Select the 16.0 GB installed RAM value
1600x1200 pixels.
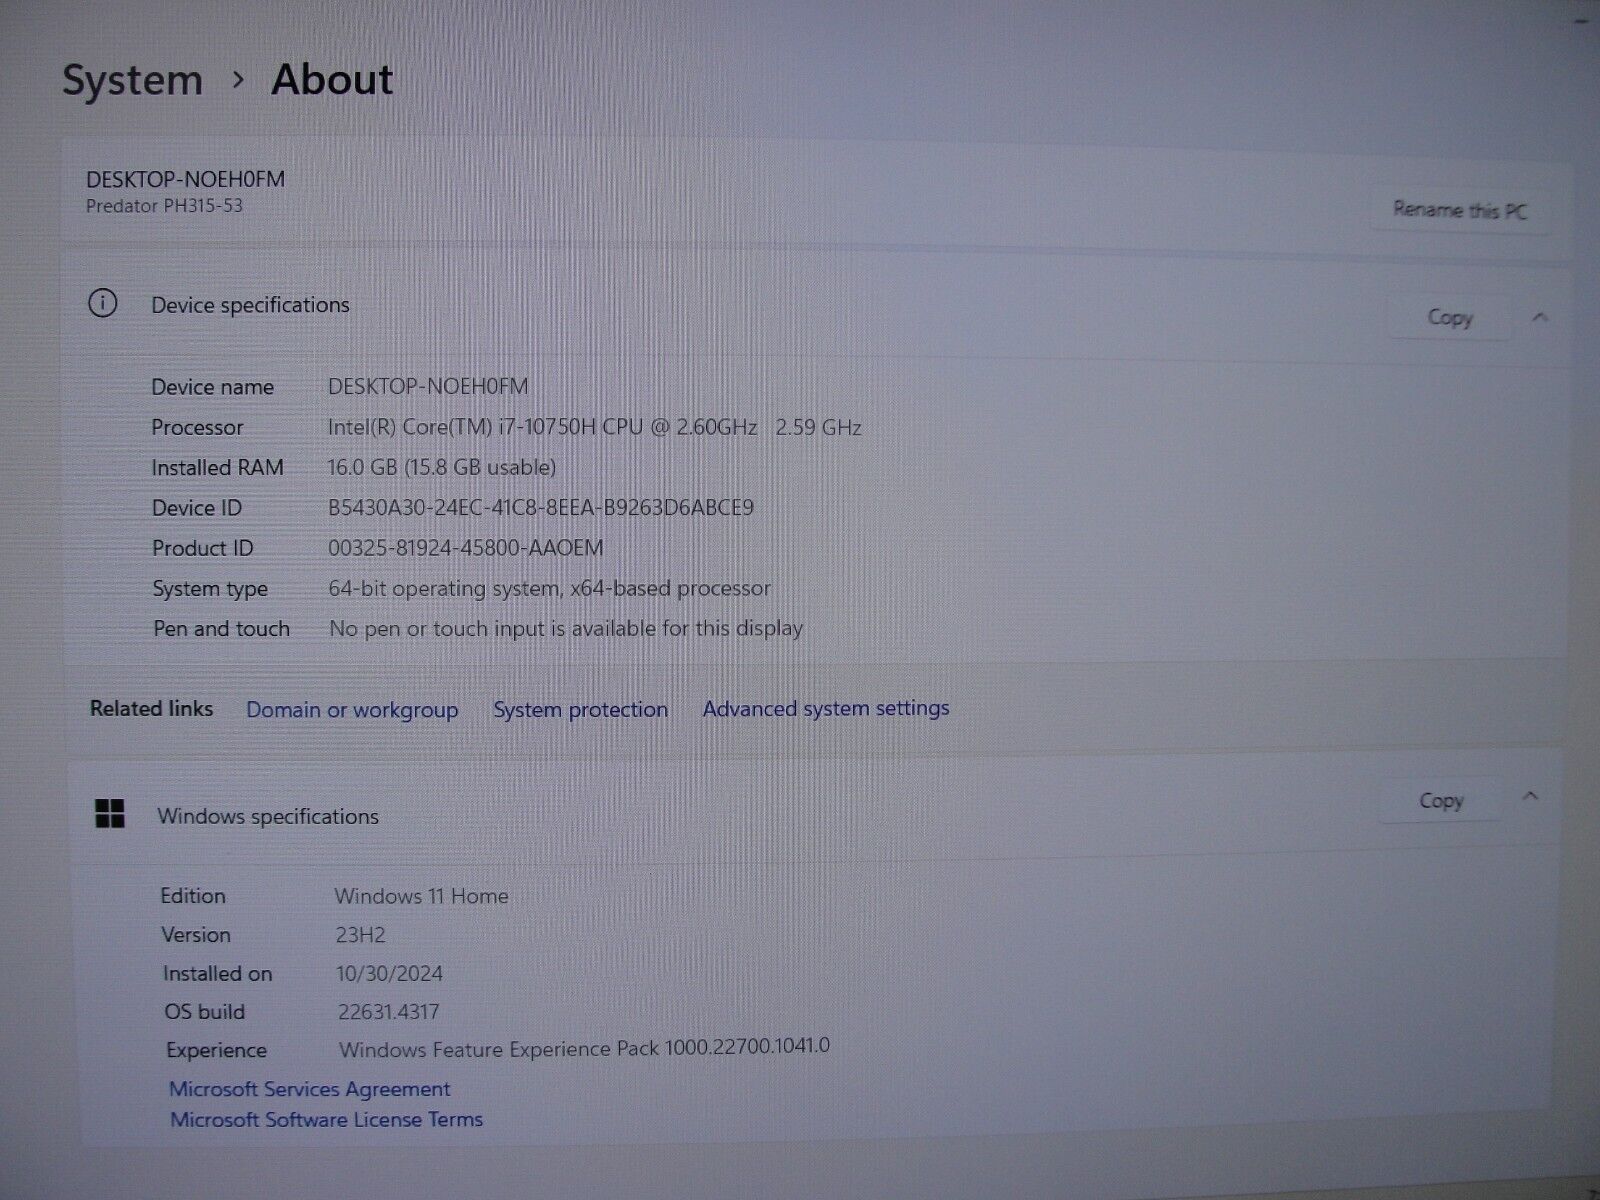(441, 467)
